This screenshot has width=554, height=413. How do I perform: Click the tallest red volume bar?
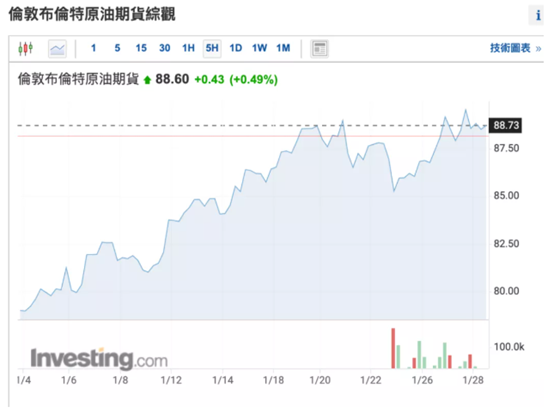point(393,348)
